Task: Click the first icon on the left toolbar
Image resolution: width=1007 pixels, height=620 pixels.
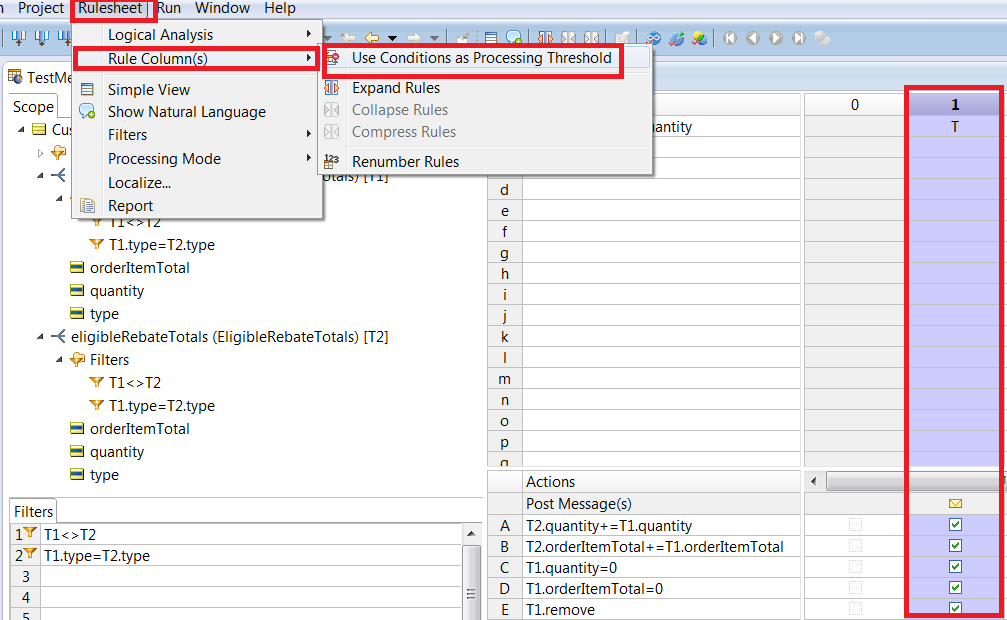Action: coord(19,38)
